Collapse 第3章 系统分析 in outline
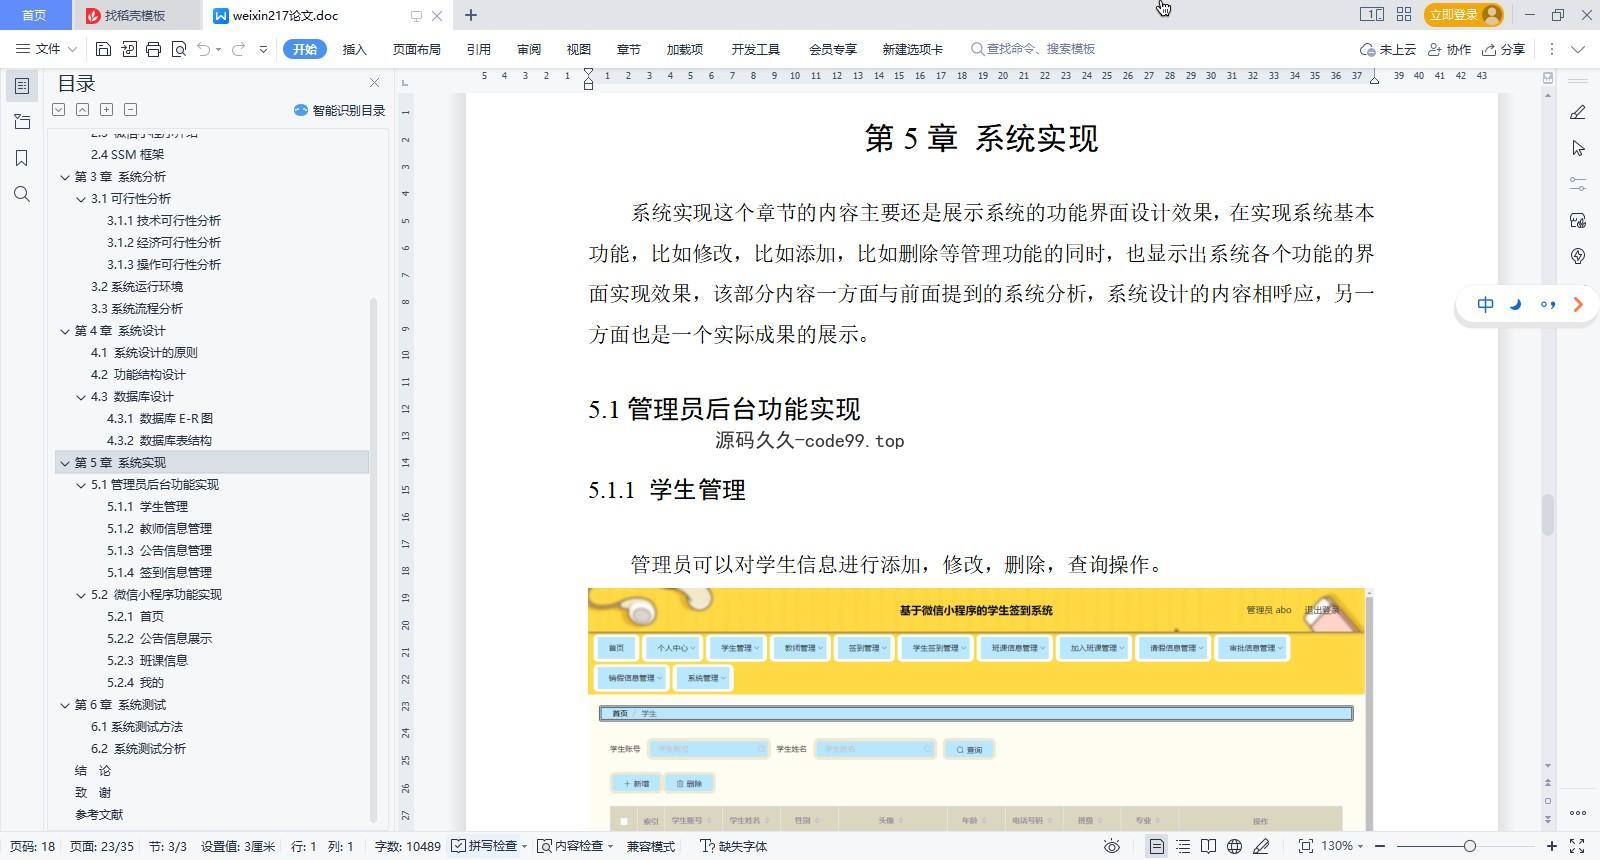Image resolution: width=1600 pixels, height=860 pixels. [x=65, y=177]
